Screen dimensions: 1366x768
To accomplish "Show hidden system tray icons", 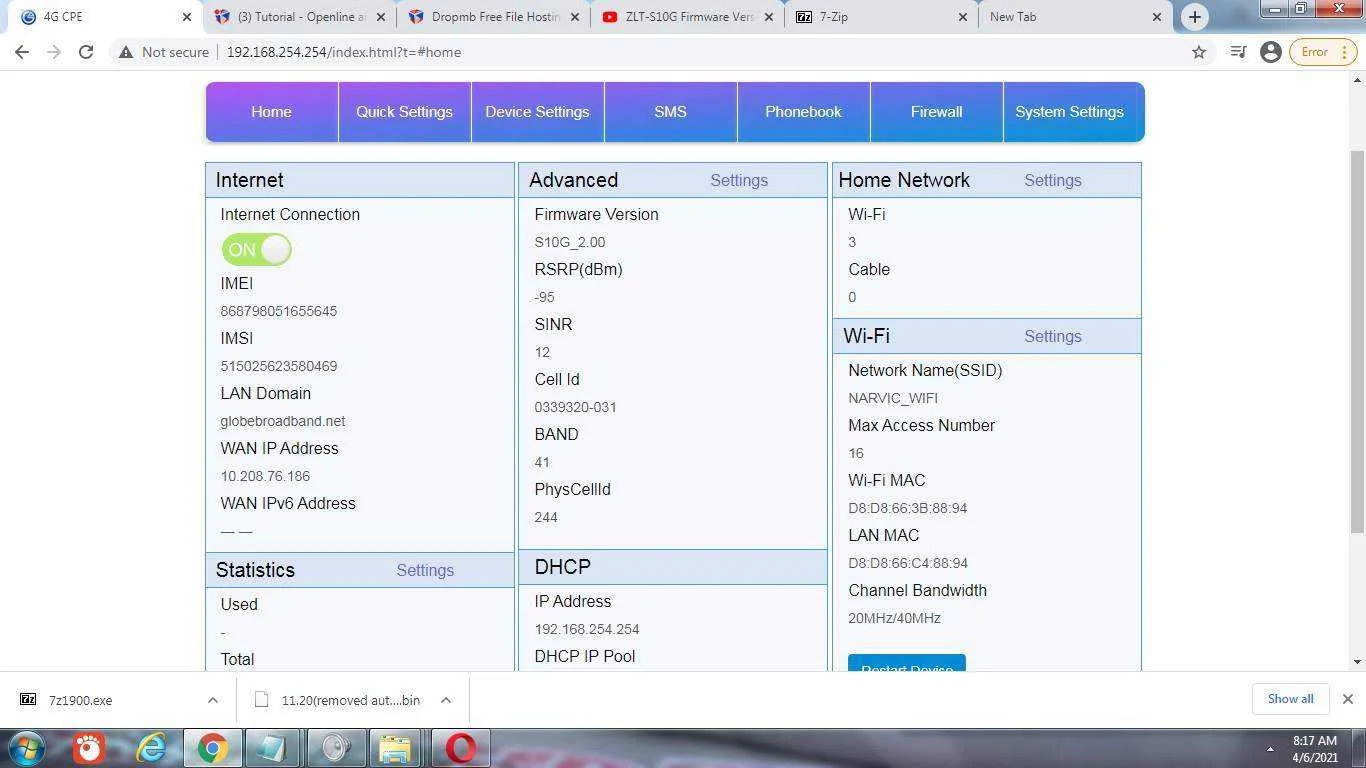I will click(x=1270, y=748).
